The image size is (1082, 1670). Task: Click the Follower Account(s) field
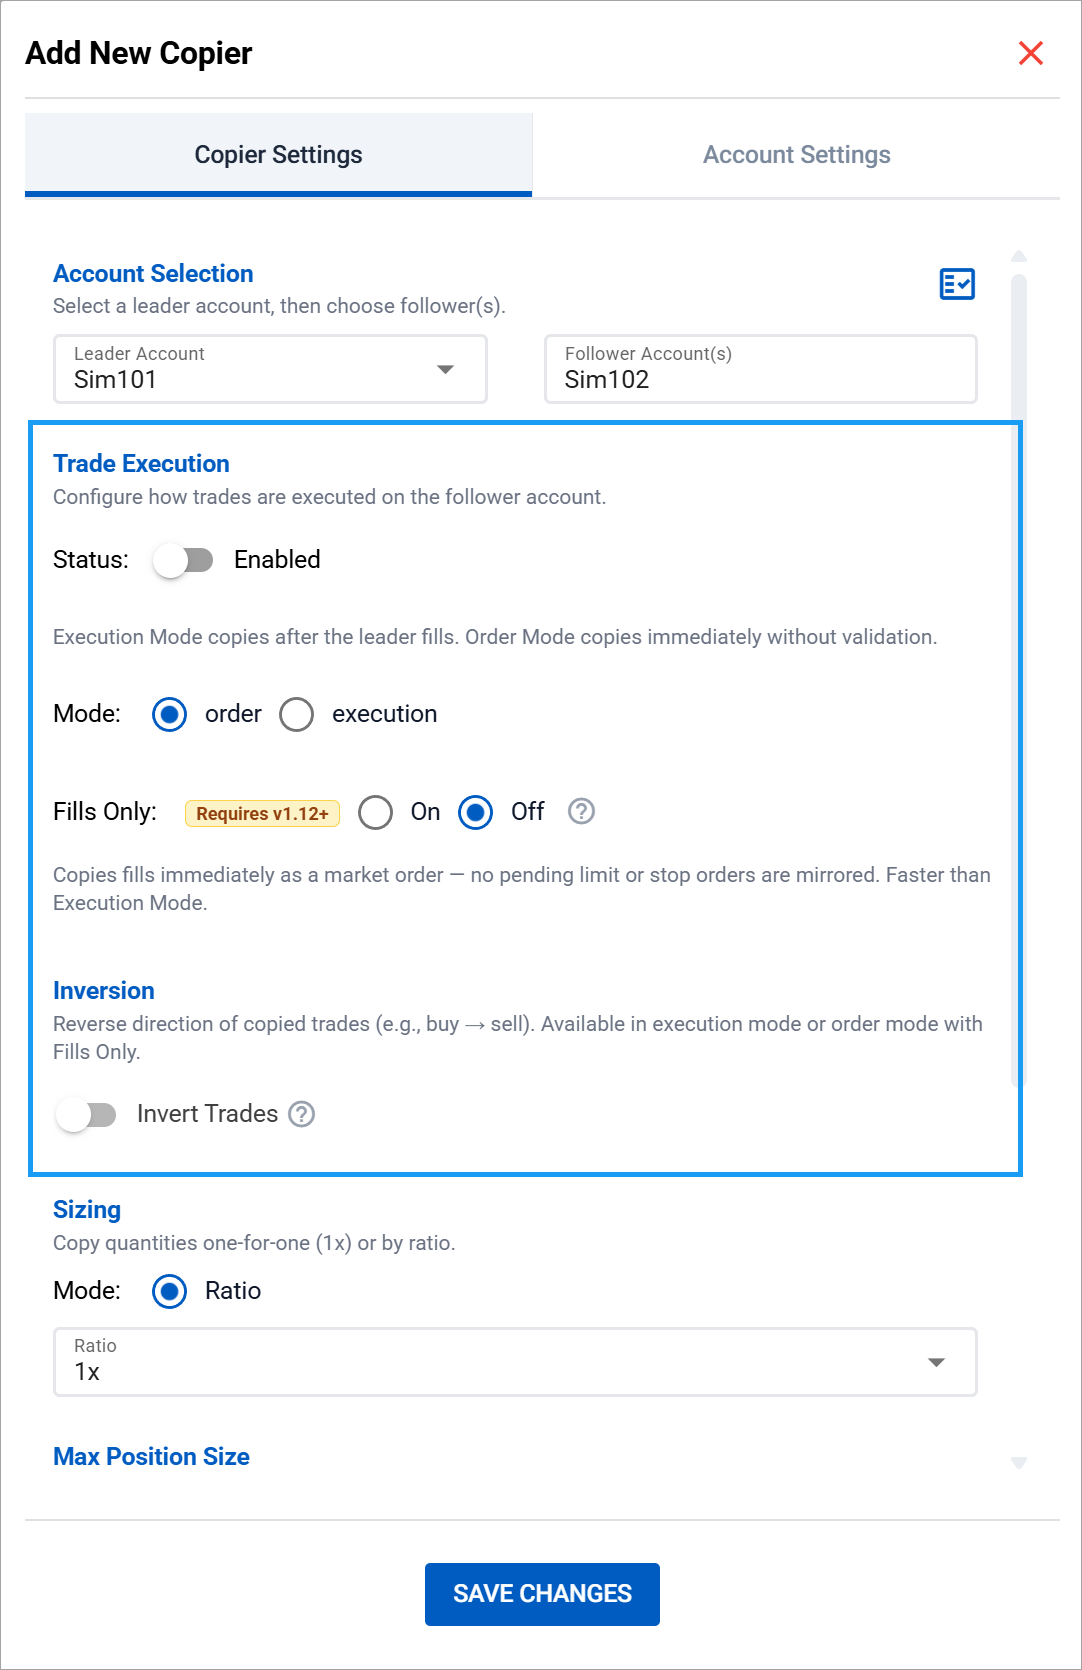760,369
